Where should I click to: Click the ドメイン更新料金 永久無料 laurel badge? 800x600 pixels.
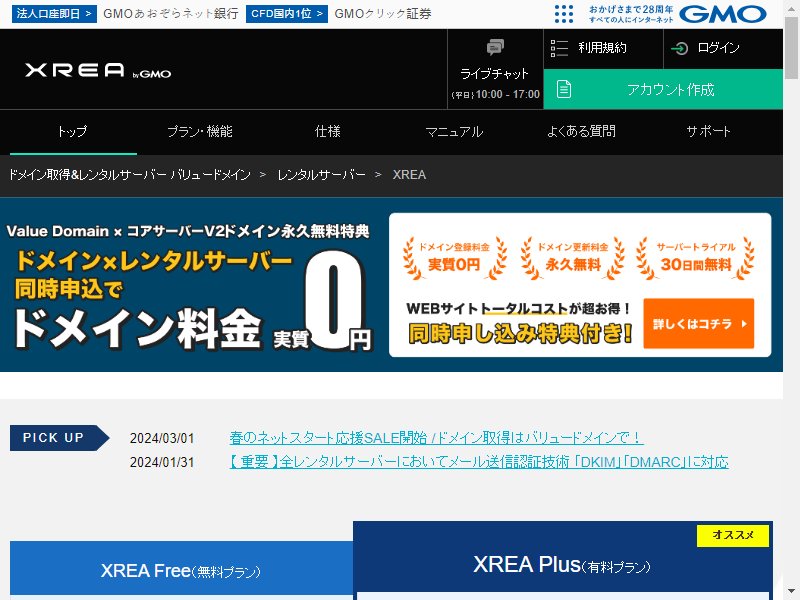click(x=573, y=258)
